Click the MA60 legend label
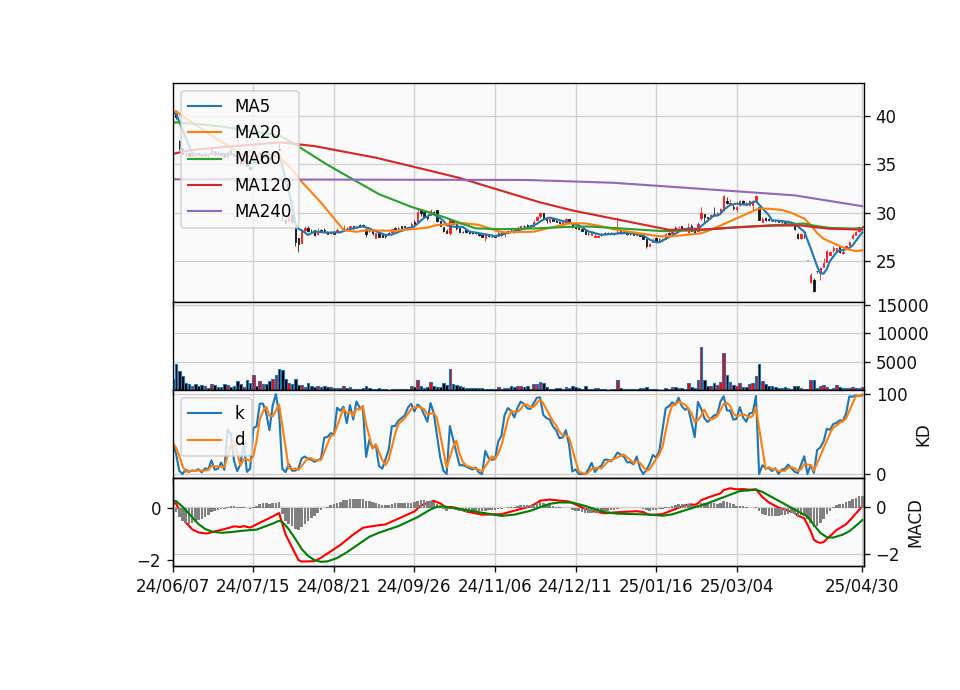This screenshot has width=960, height=690. [258, 159]
